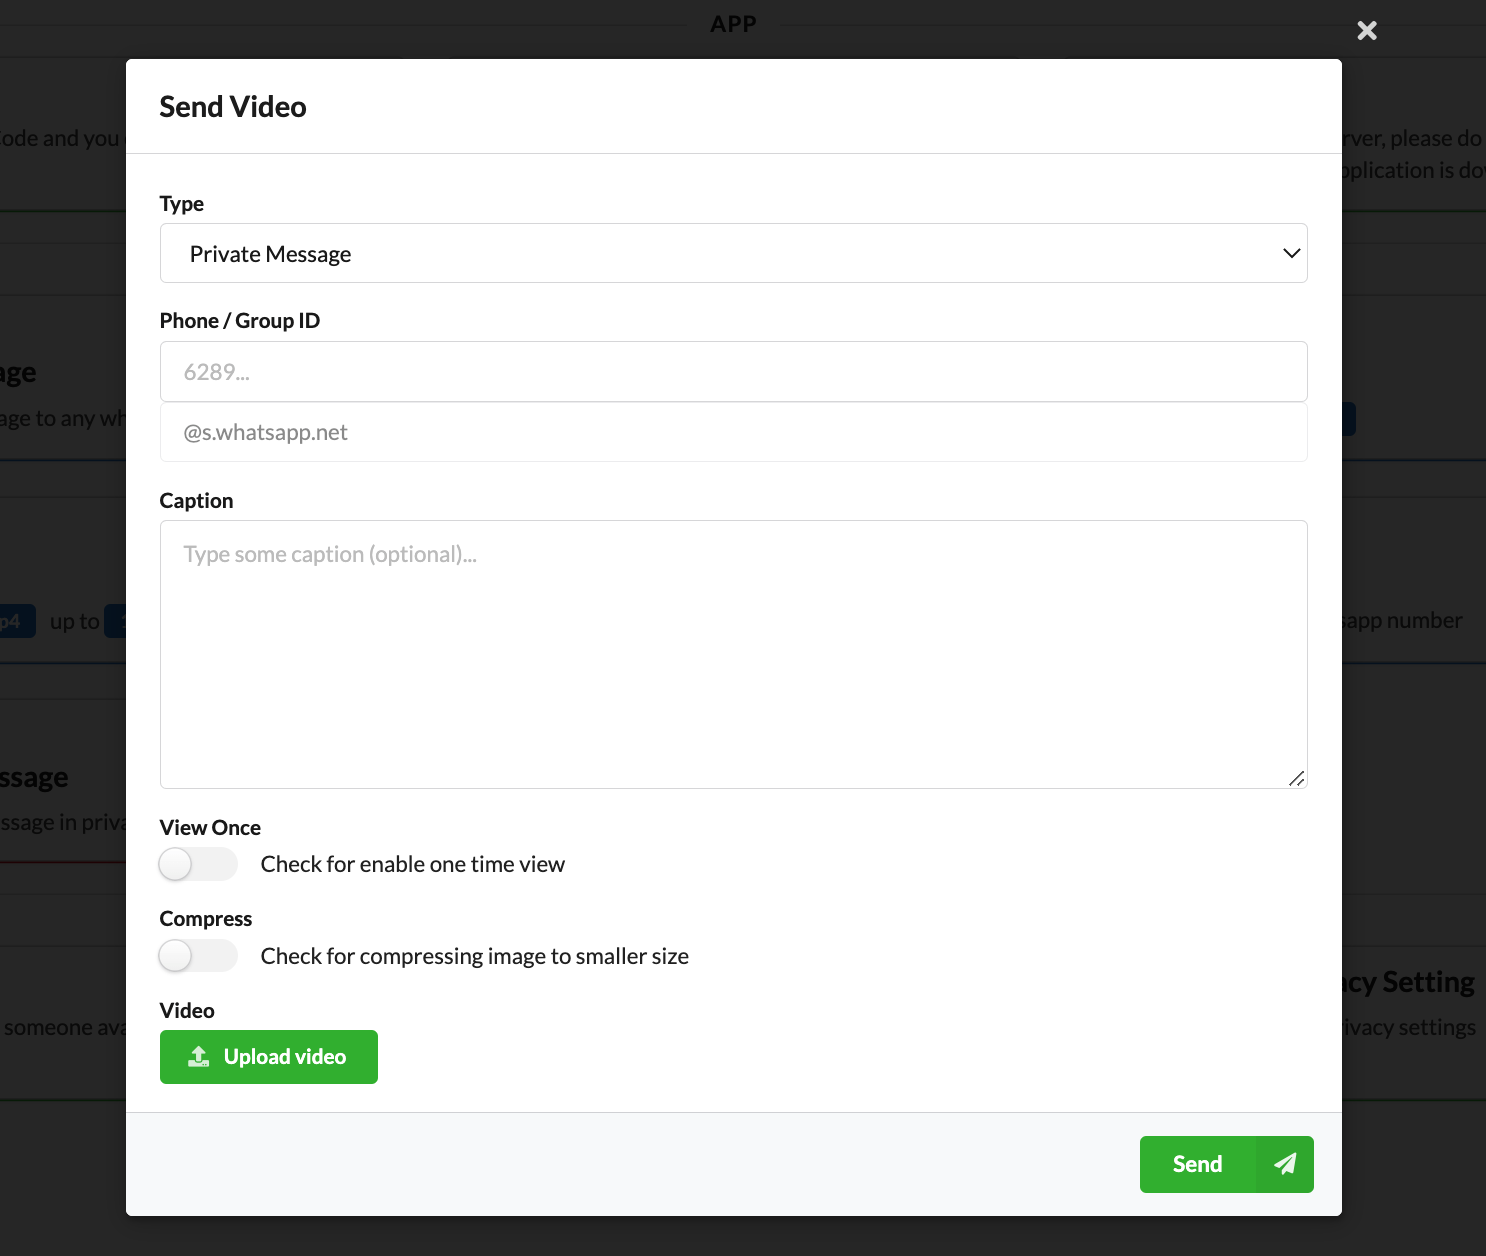Image resolution: width=1486 pixels, height=1256 pixels.
Task: Click the caption box resize handle
Action: (1296, 778)
